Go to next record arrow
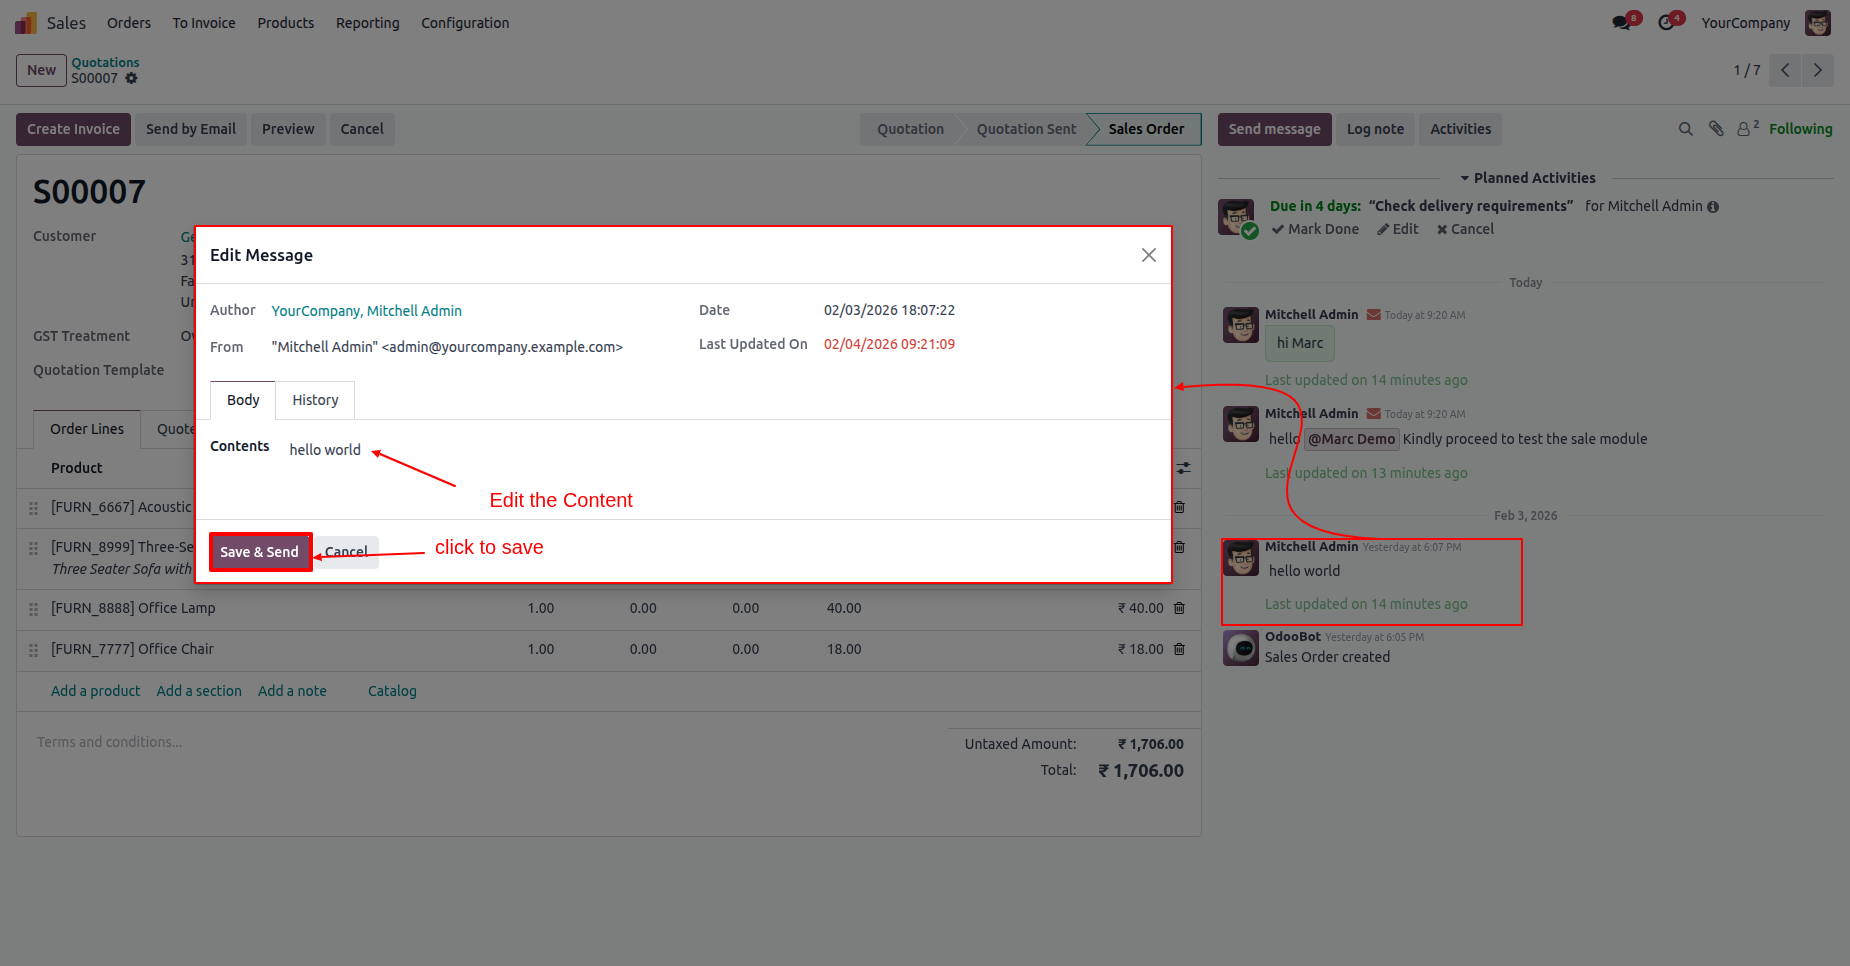The width and height of the screenshot is (1850, 966). (x=1818, y=70)
